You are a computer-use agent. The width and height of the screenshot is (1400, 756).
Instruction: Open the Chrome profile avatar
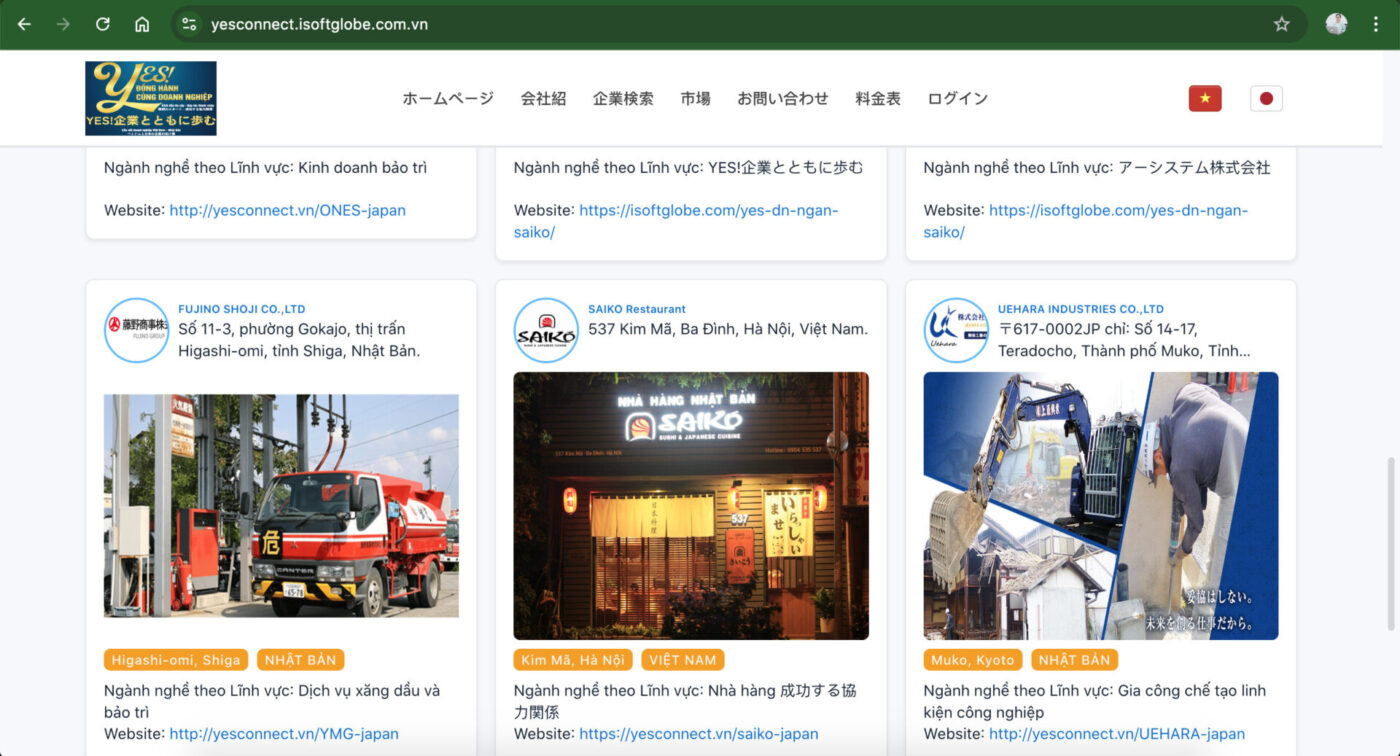point(1336,24)
